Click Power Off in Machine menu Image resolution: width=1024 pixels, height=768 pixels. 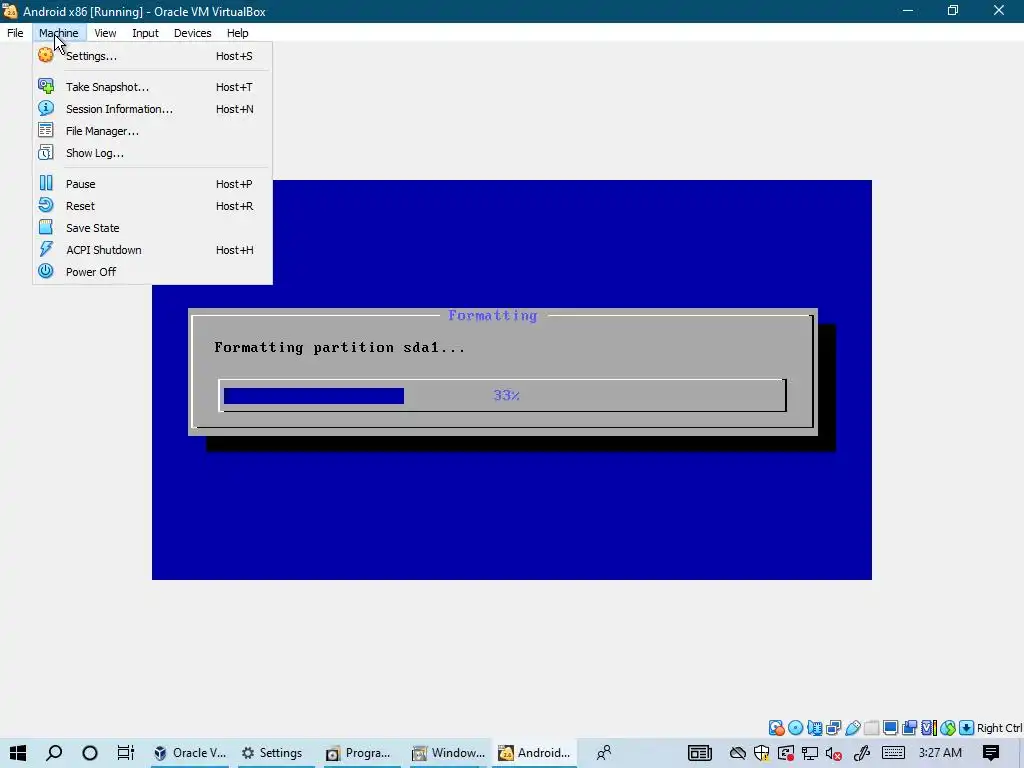click(x=152, y=272)
